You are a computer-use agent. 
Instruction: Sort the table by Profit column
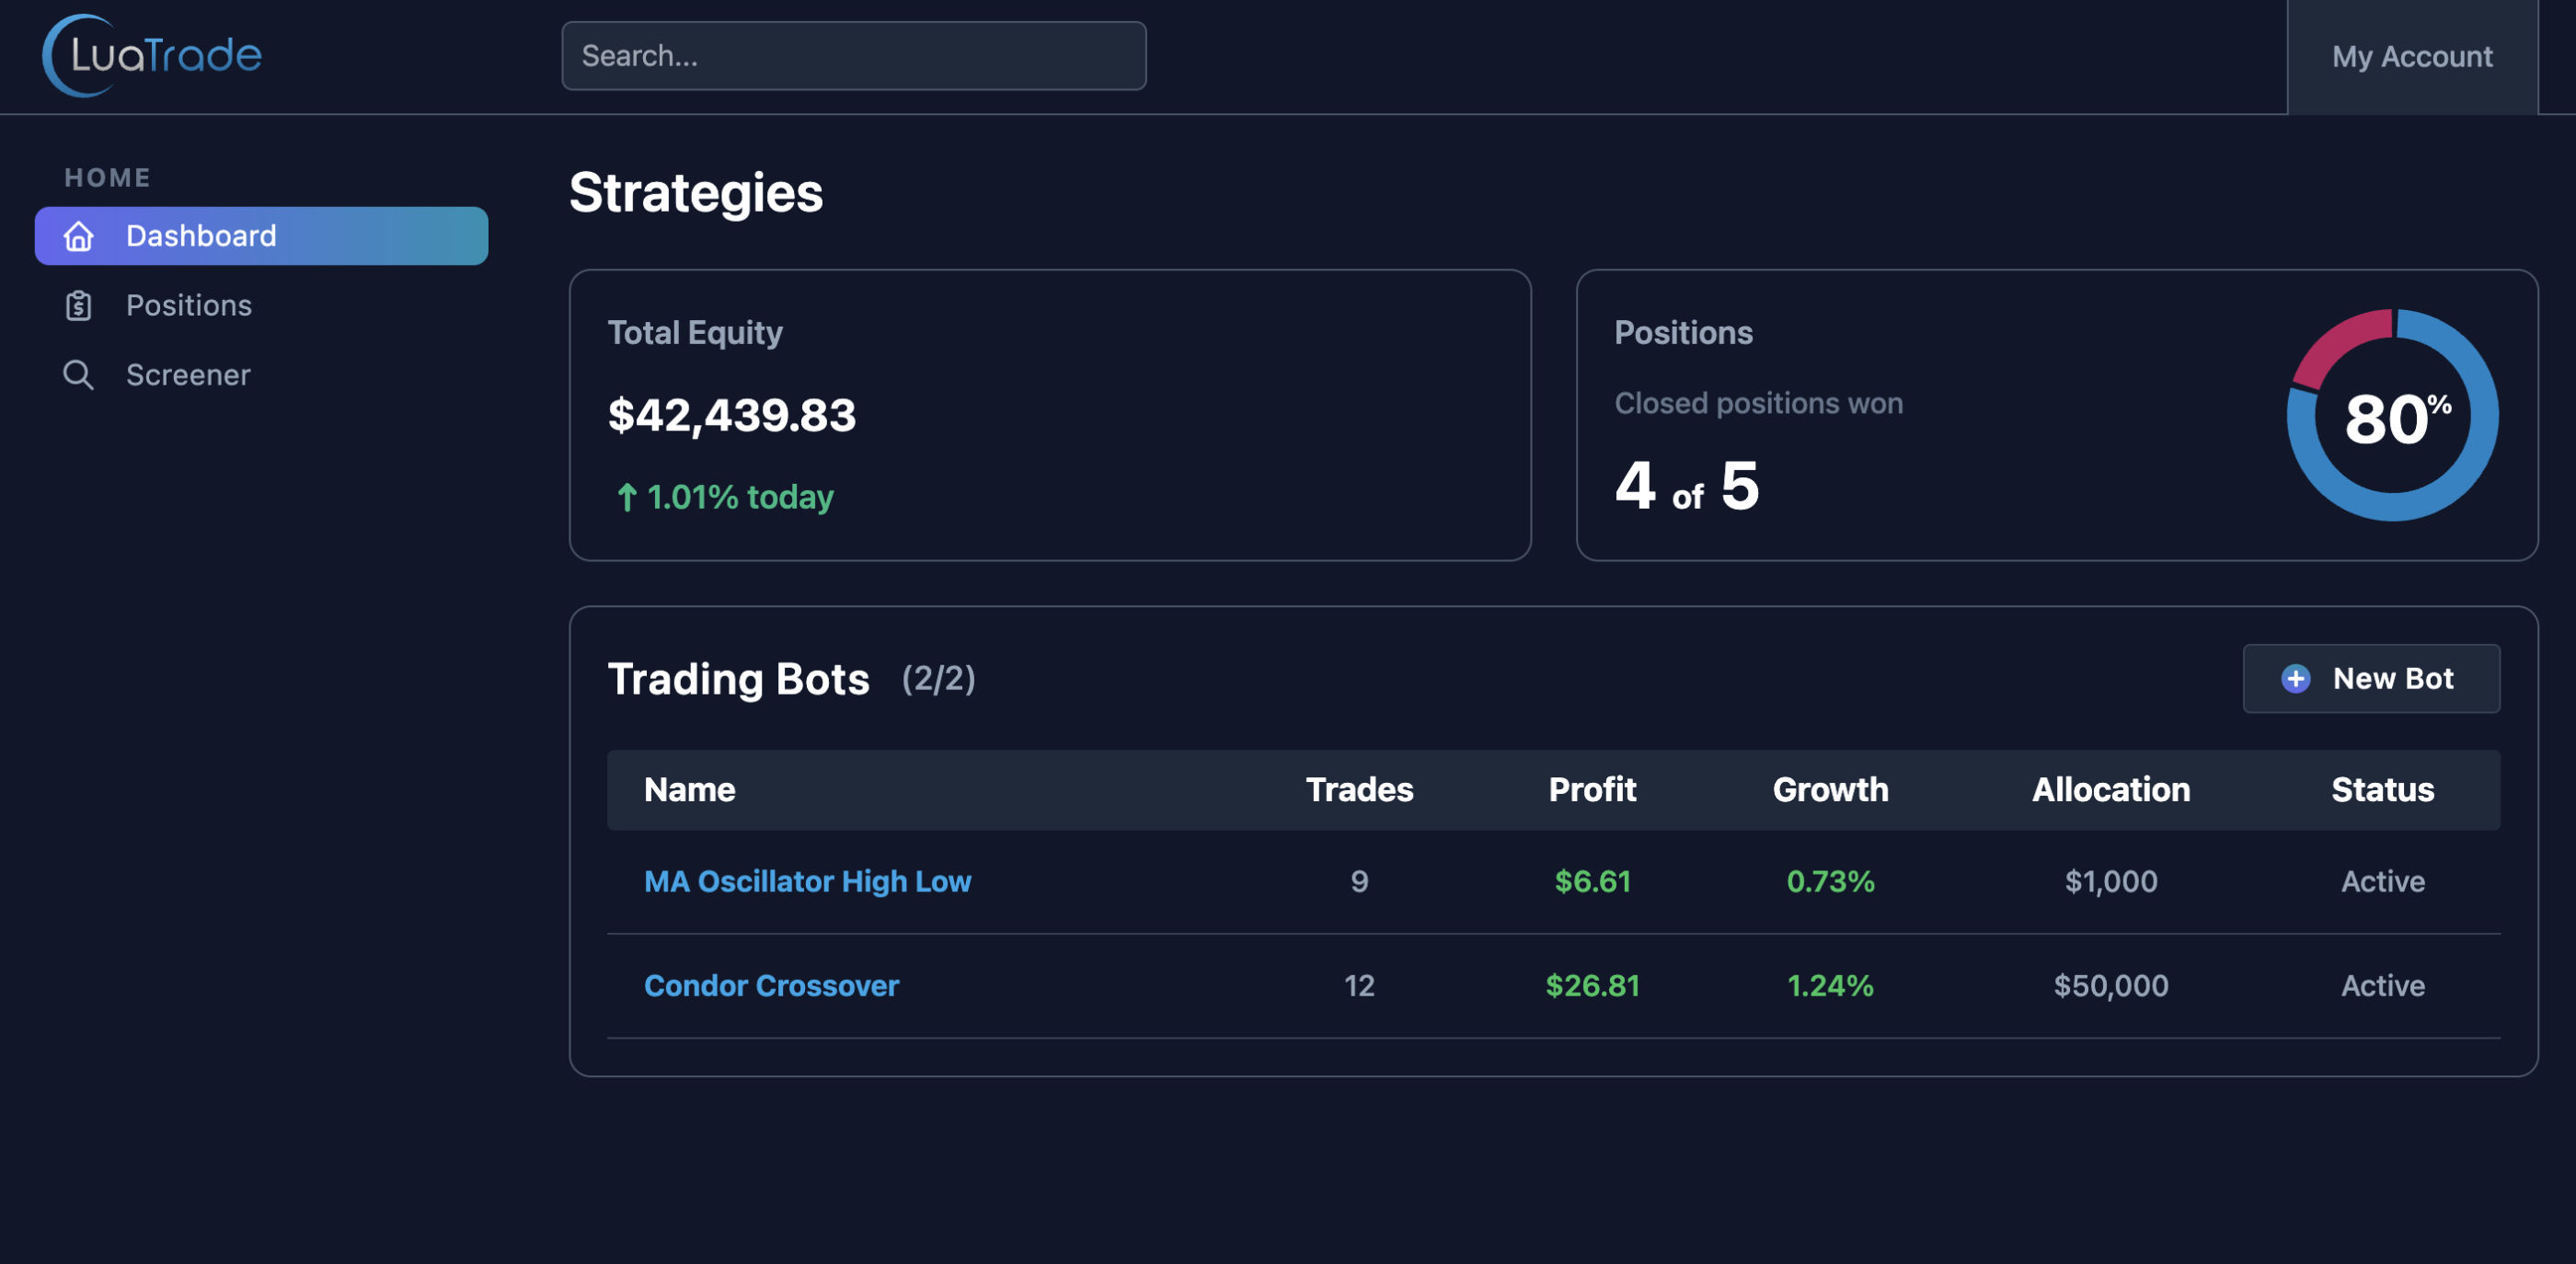(1592, 789)
